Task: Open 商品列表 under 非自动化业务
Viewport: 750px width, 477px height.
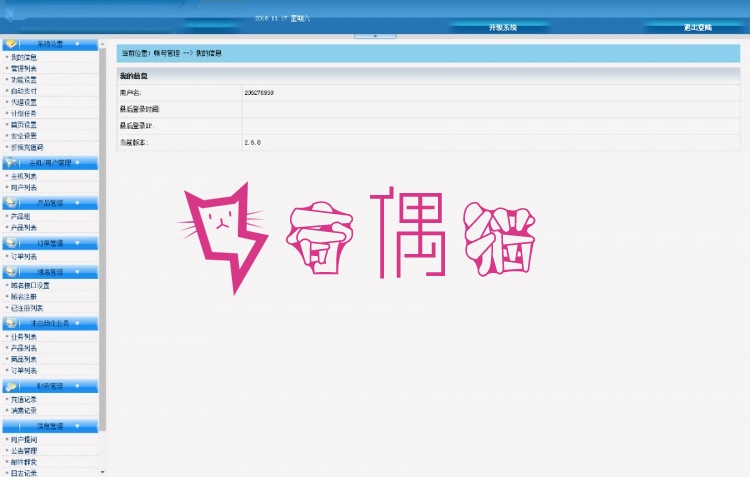Action: click(24, 359)
